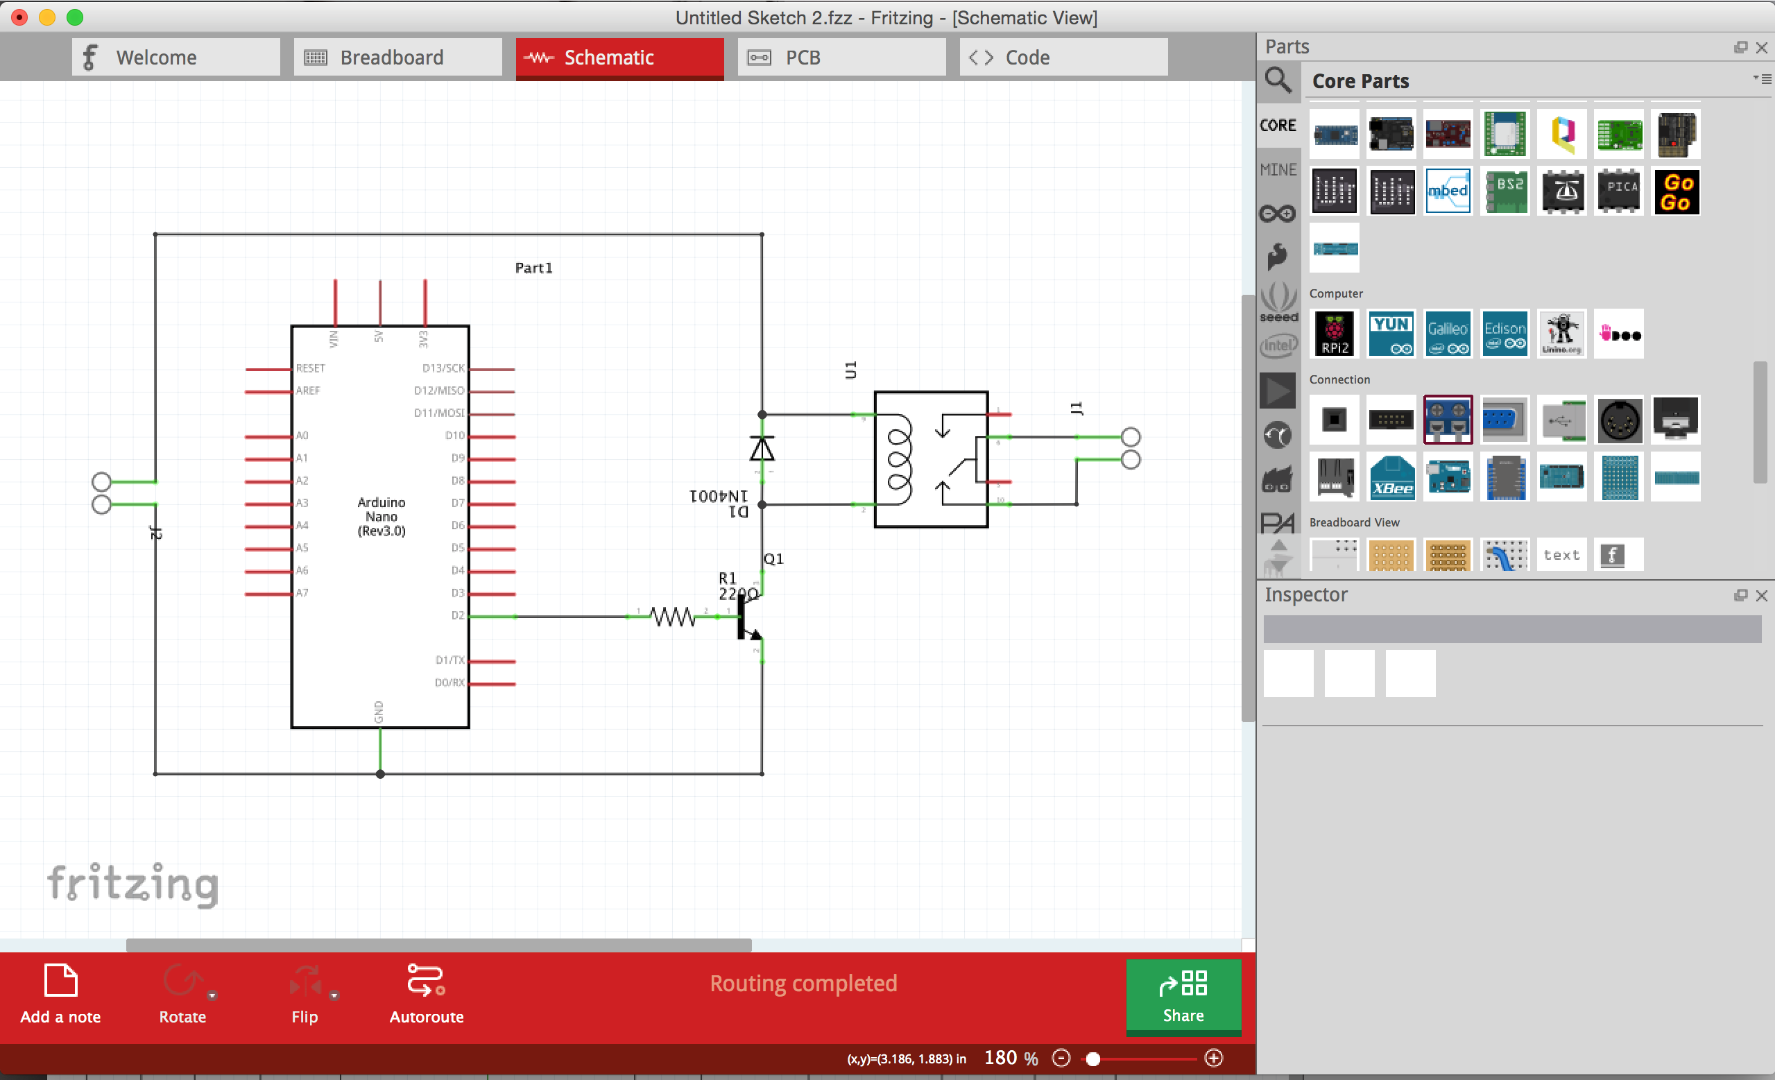Click the "Routing completed" status message
The image size is (1775, 1080).
click(x=804, y=983)
